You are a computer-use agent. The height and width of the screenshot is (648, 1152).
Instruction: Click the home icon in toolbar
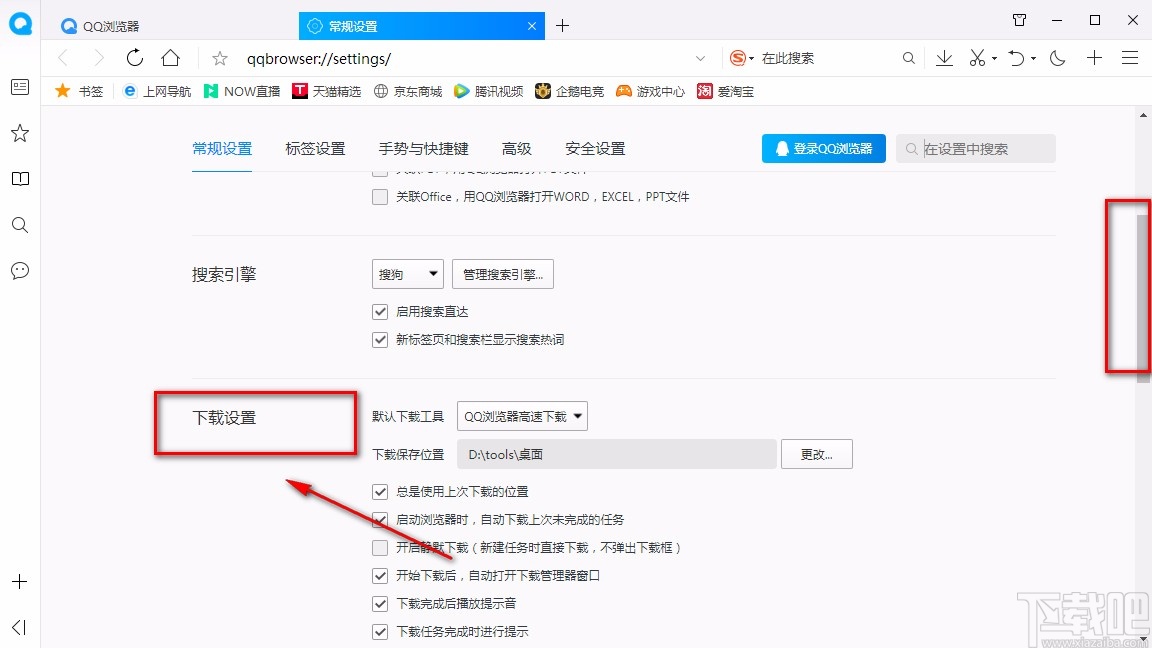click(170, 58)
